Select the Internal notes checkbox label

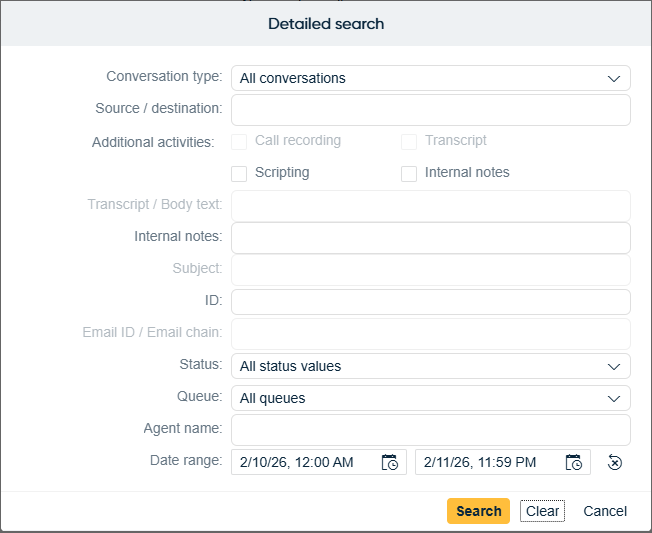tap(467, 172)
